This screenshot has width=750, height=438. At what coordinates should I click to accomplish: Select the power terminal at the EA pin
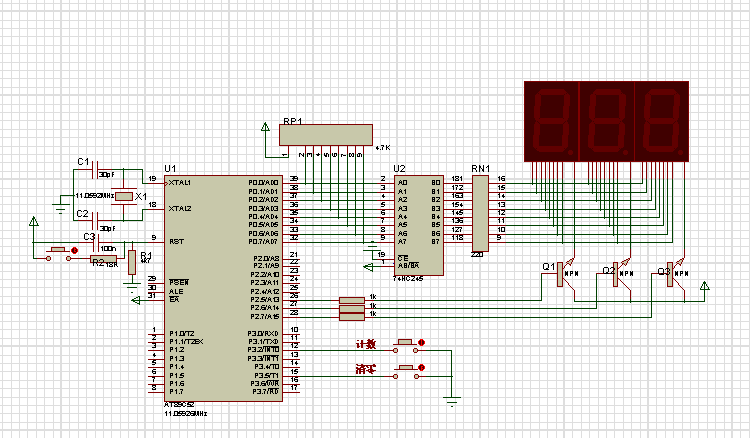click(x=136, y=300)
